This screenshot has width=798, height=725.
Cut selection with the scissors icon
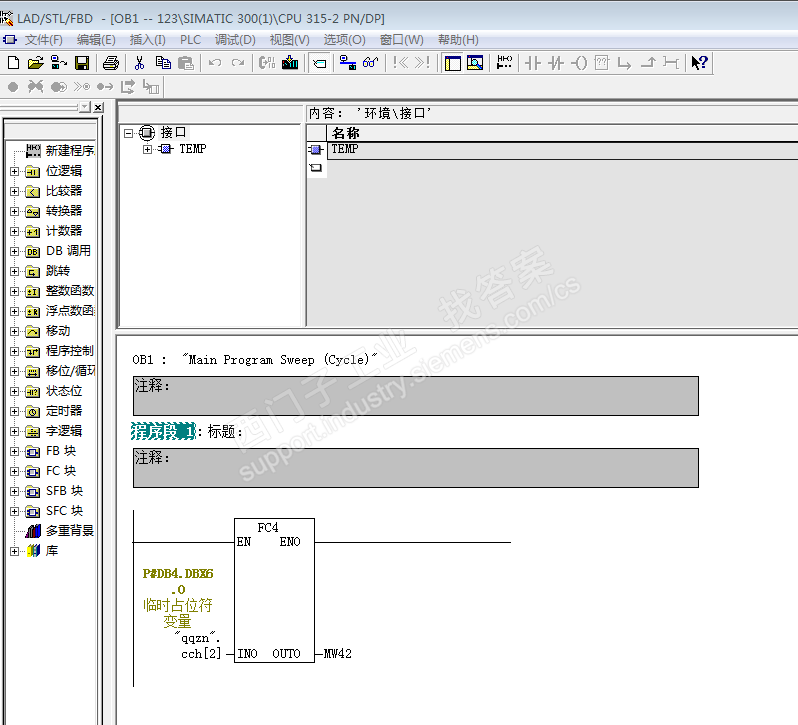[x=139, y=63]
